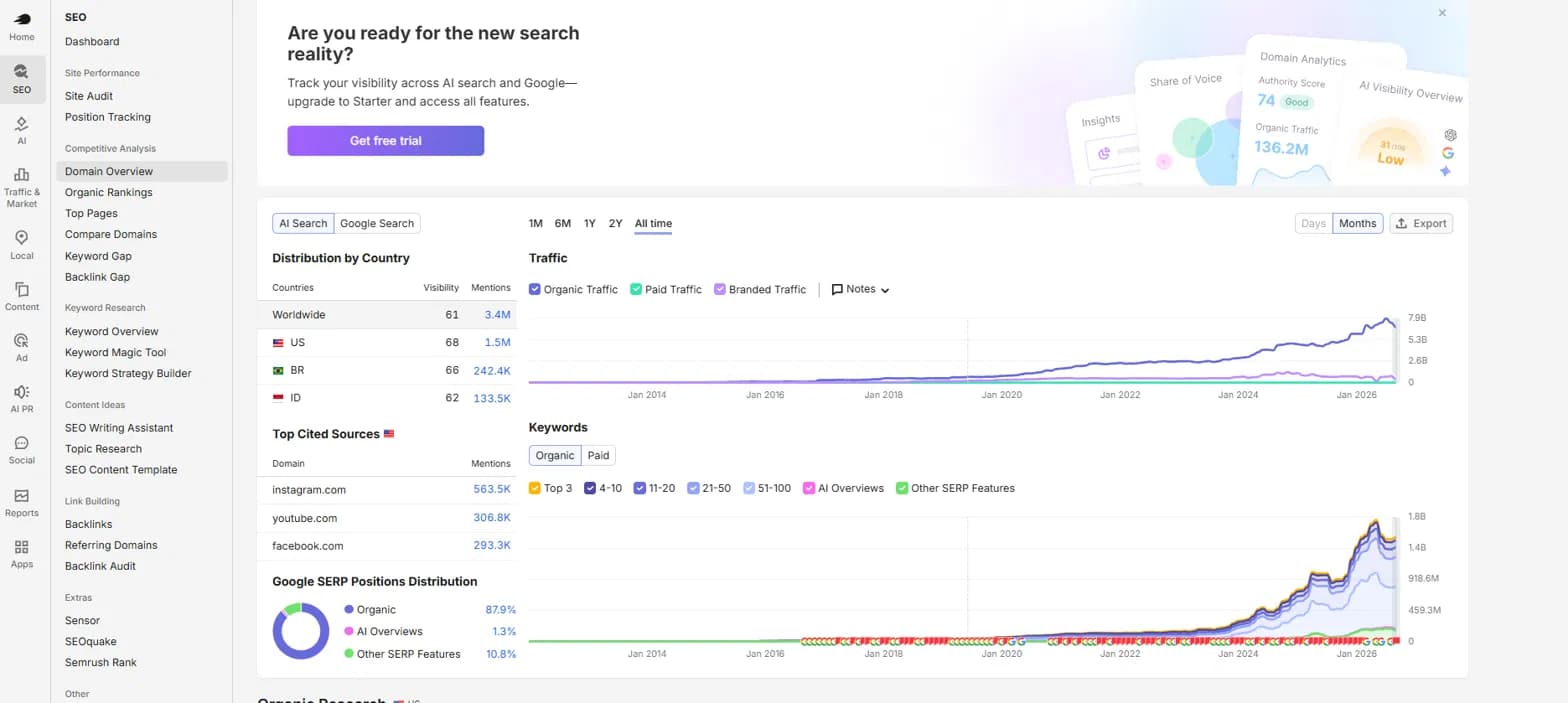The width and height of the screenshot is (1568, 703).
Task: Click the Indonesia flag icon in the country list
Action: [278, 398]
